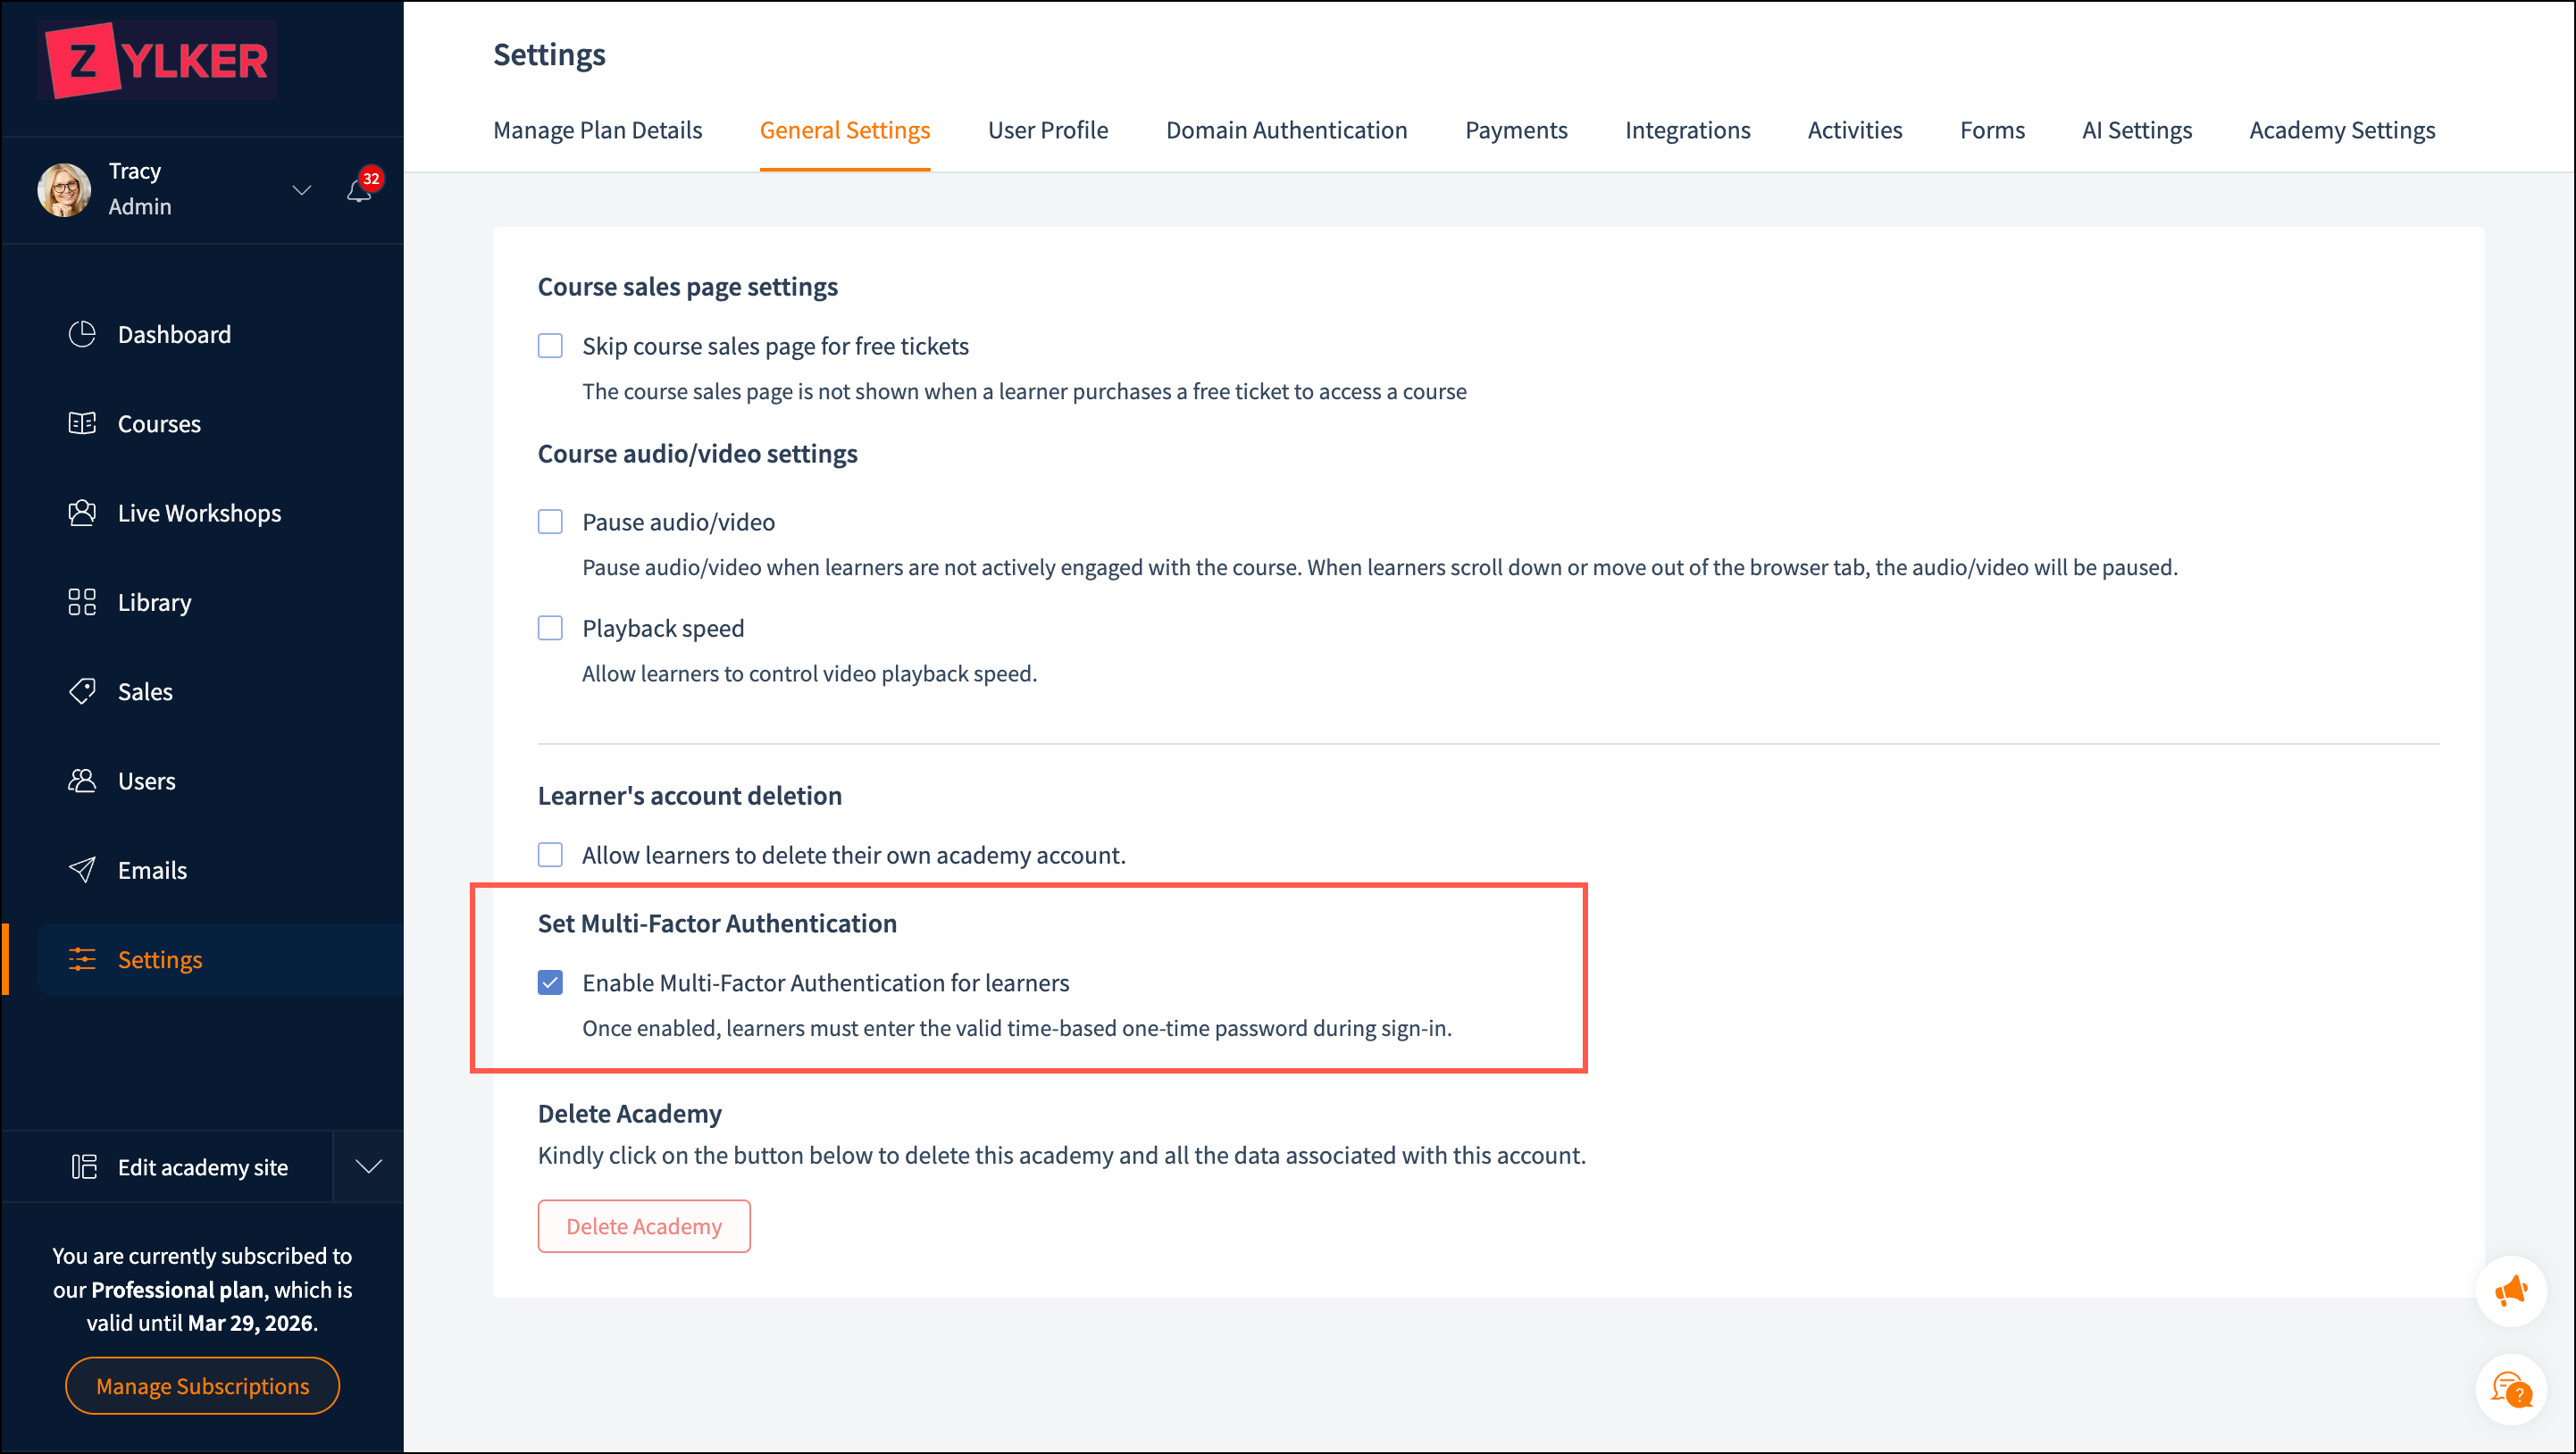The width and height of the screenshot is (2576, 1454).
Task: Open the help chat bubble icon
Action: (x=2510, y=1390)
